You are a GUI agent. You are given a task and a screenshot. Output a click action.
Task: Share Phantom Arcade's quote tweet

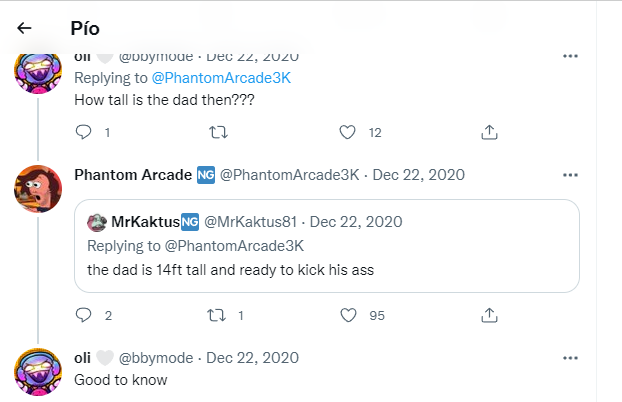click(490, 316)
